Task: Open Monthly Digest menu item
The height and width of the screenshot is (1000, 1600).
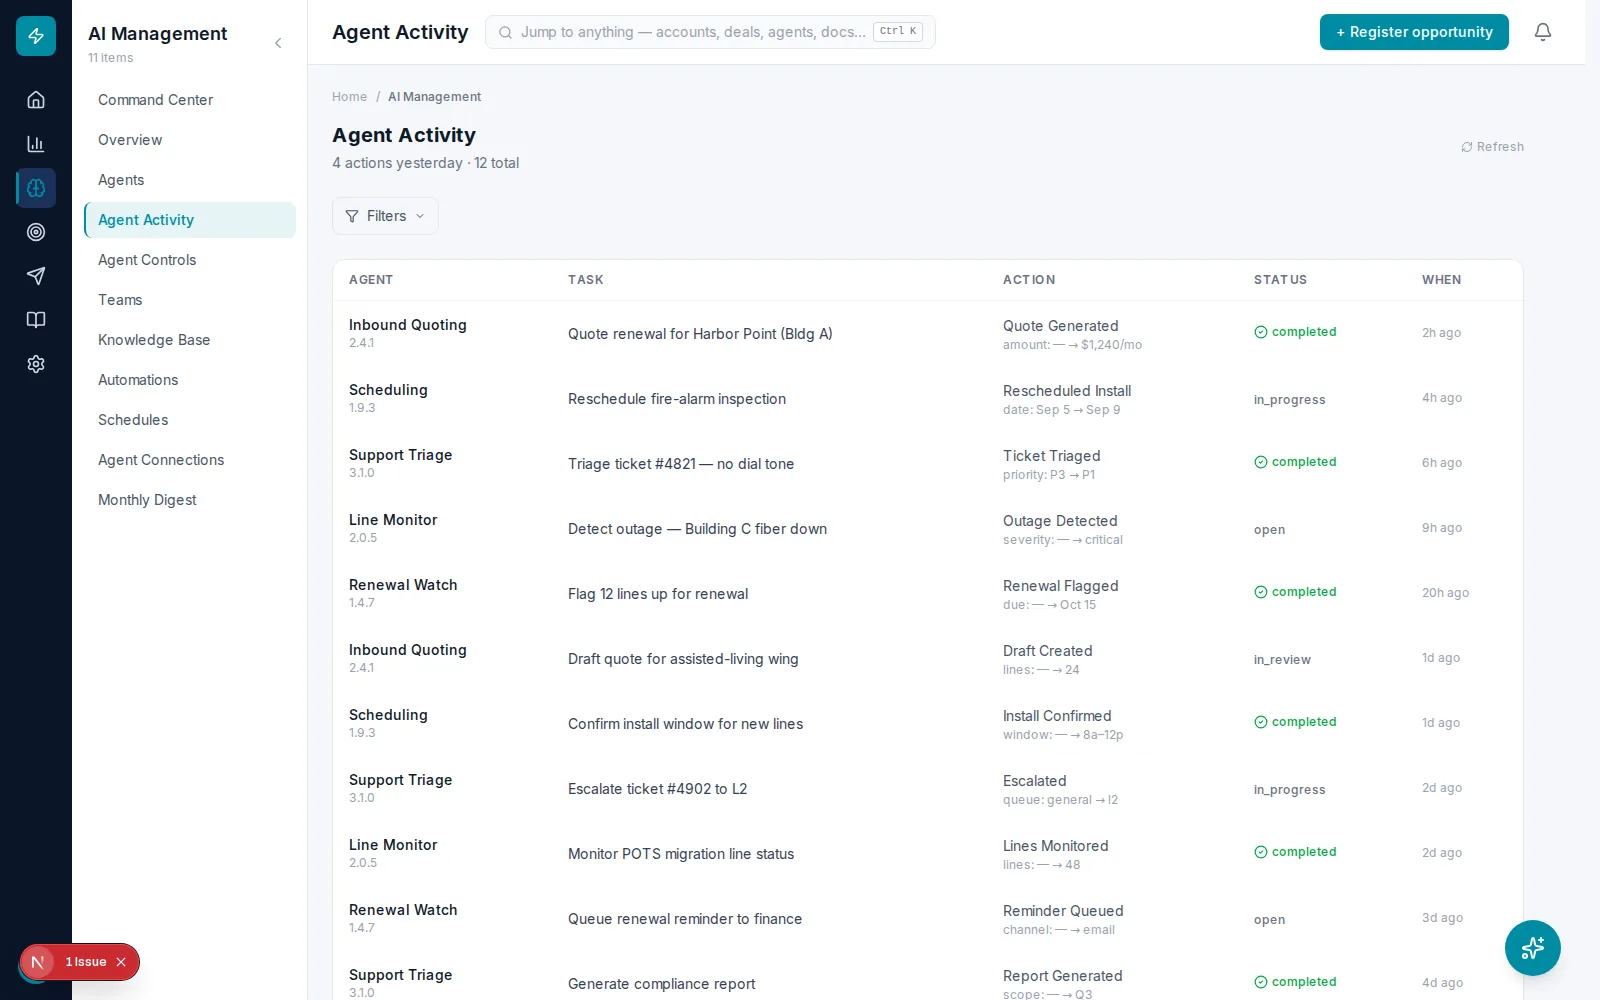Action: [x=190, y=500]
